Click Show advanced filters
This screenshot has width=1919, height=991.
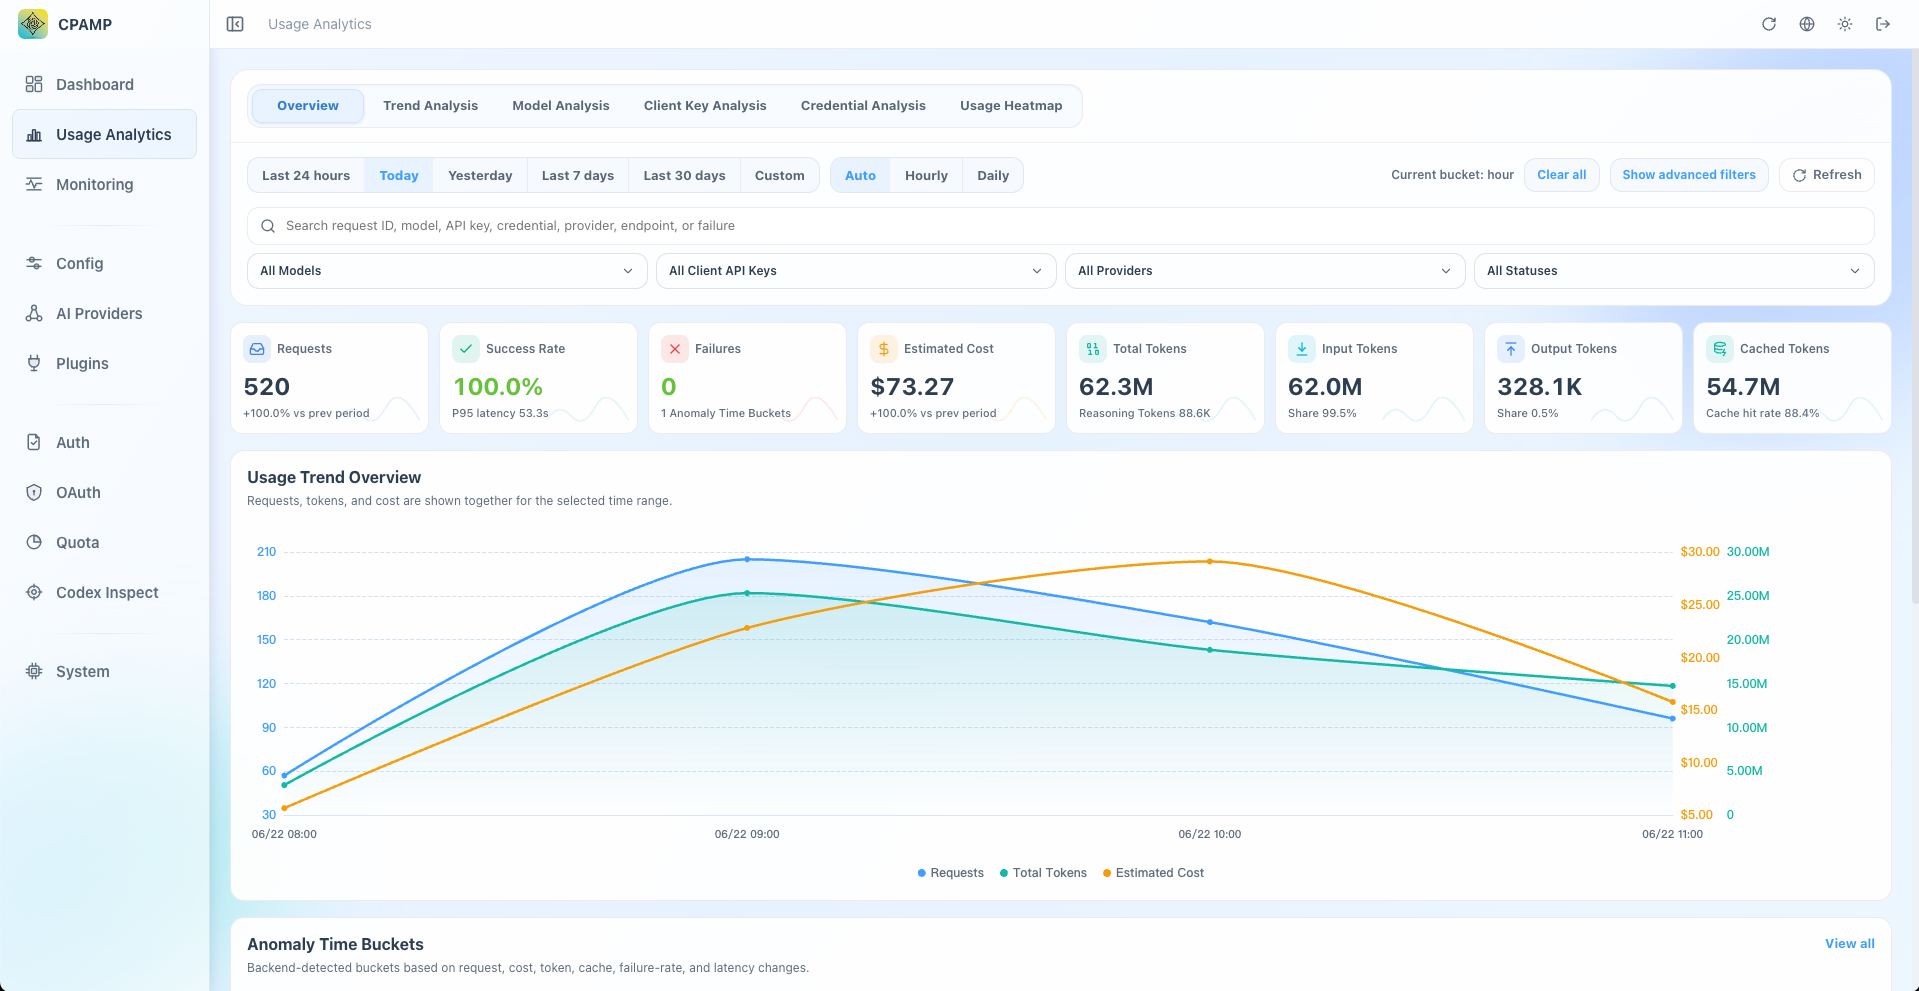pyautogui.click(x=1689, y=175)
